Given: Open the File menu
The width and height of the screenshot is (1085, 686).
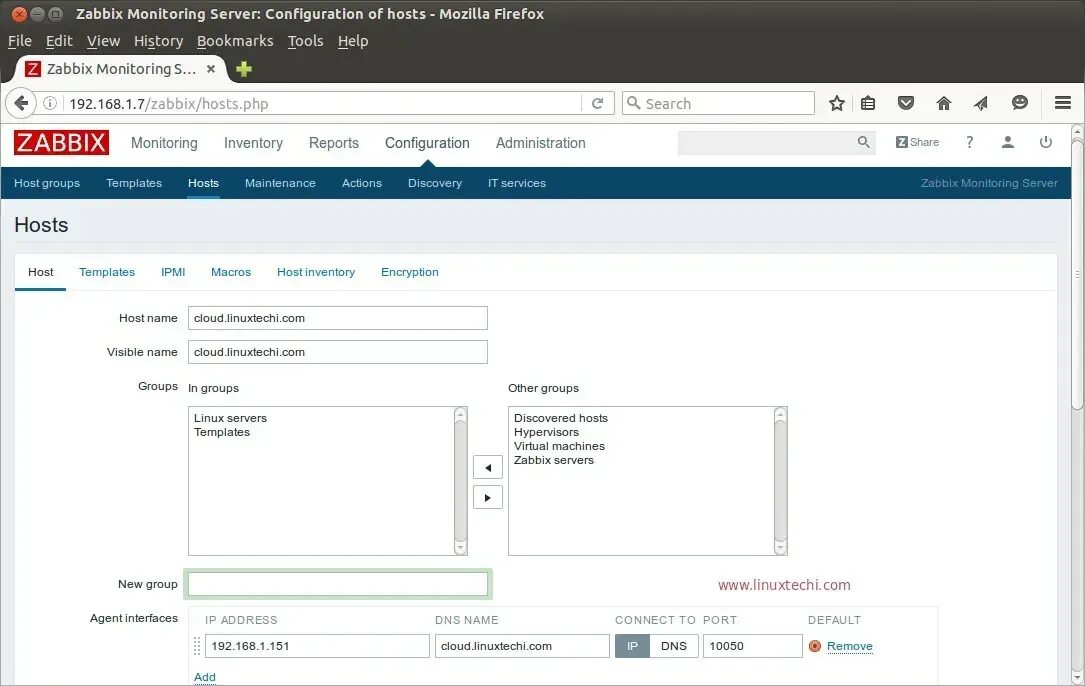Looking at the screenshot, I should [x=19, y=41].
